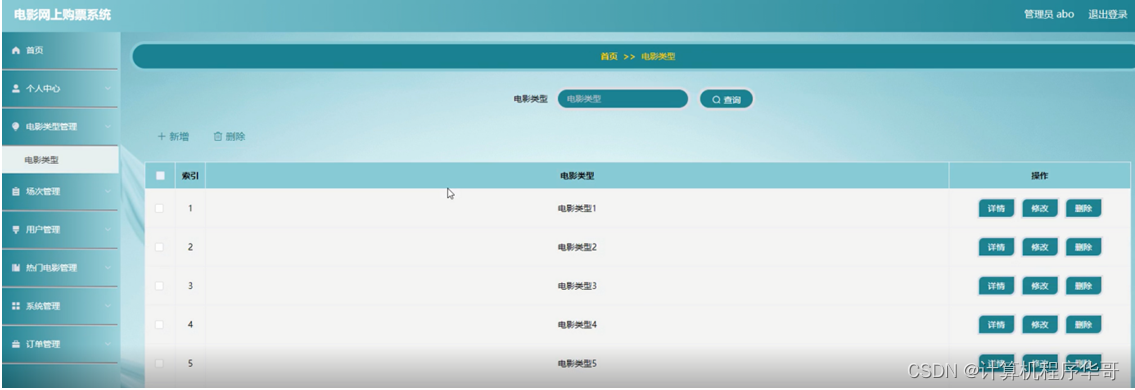Viewport: 1135px width, 390px height.
Task: Select the 电影类型 submenu item
Action: pyautogui.click(x=59, y=160)
